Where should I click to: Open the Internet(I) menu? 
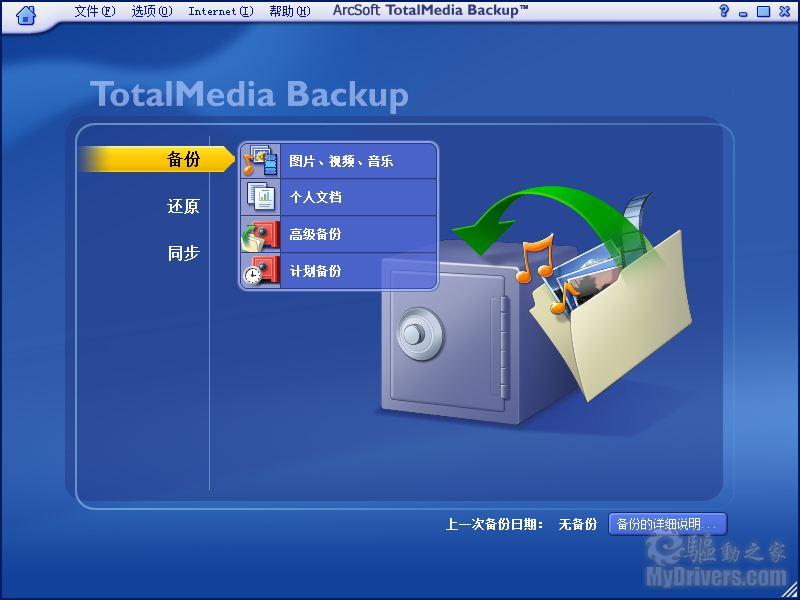(x=221, y=11)
